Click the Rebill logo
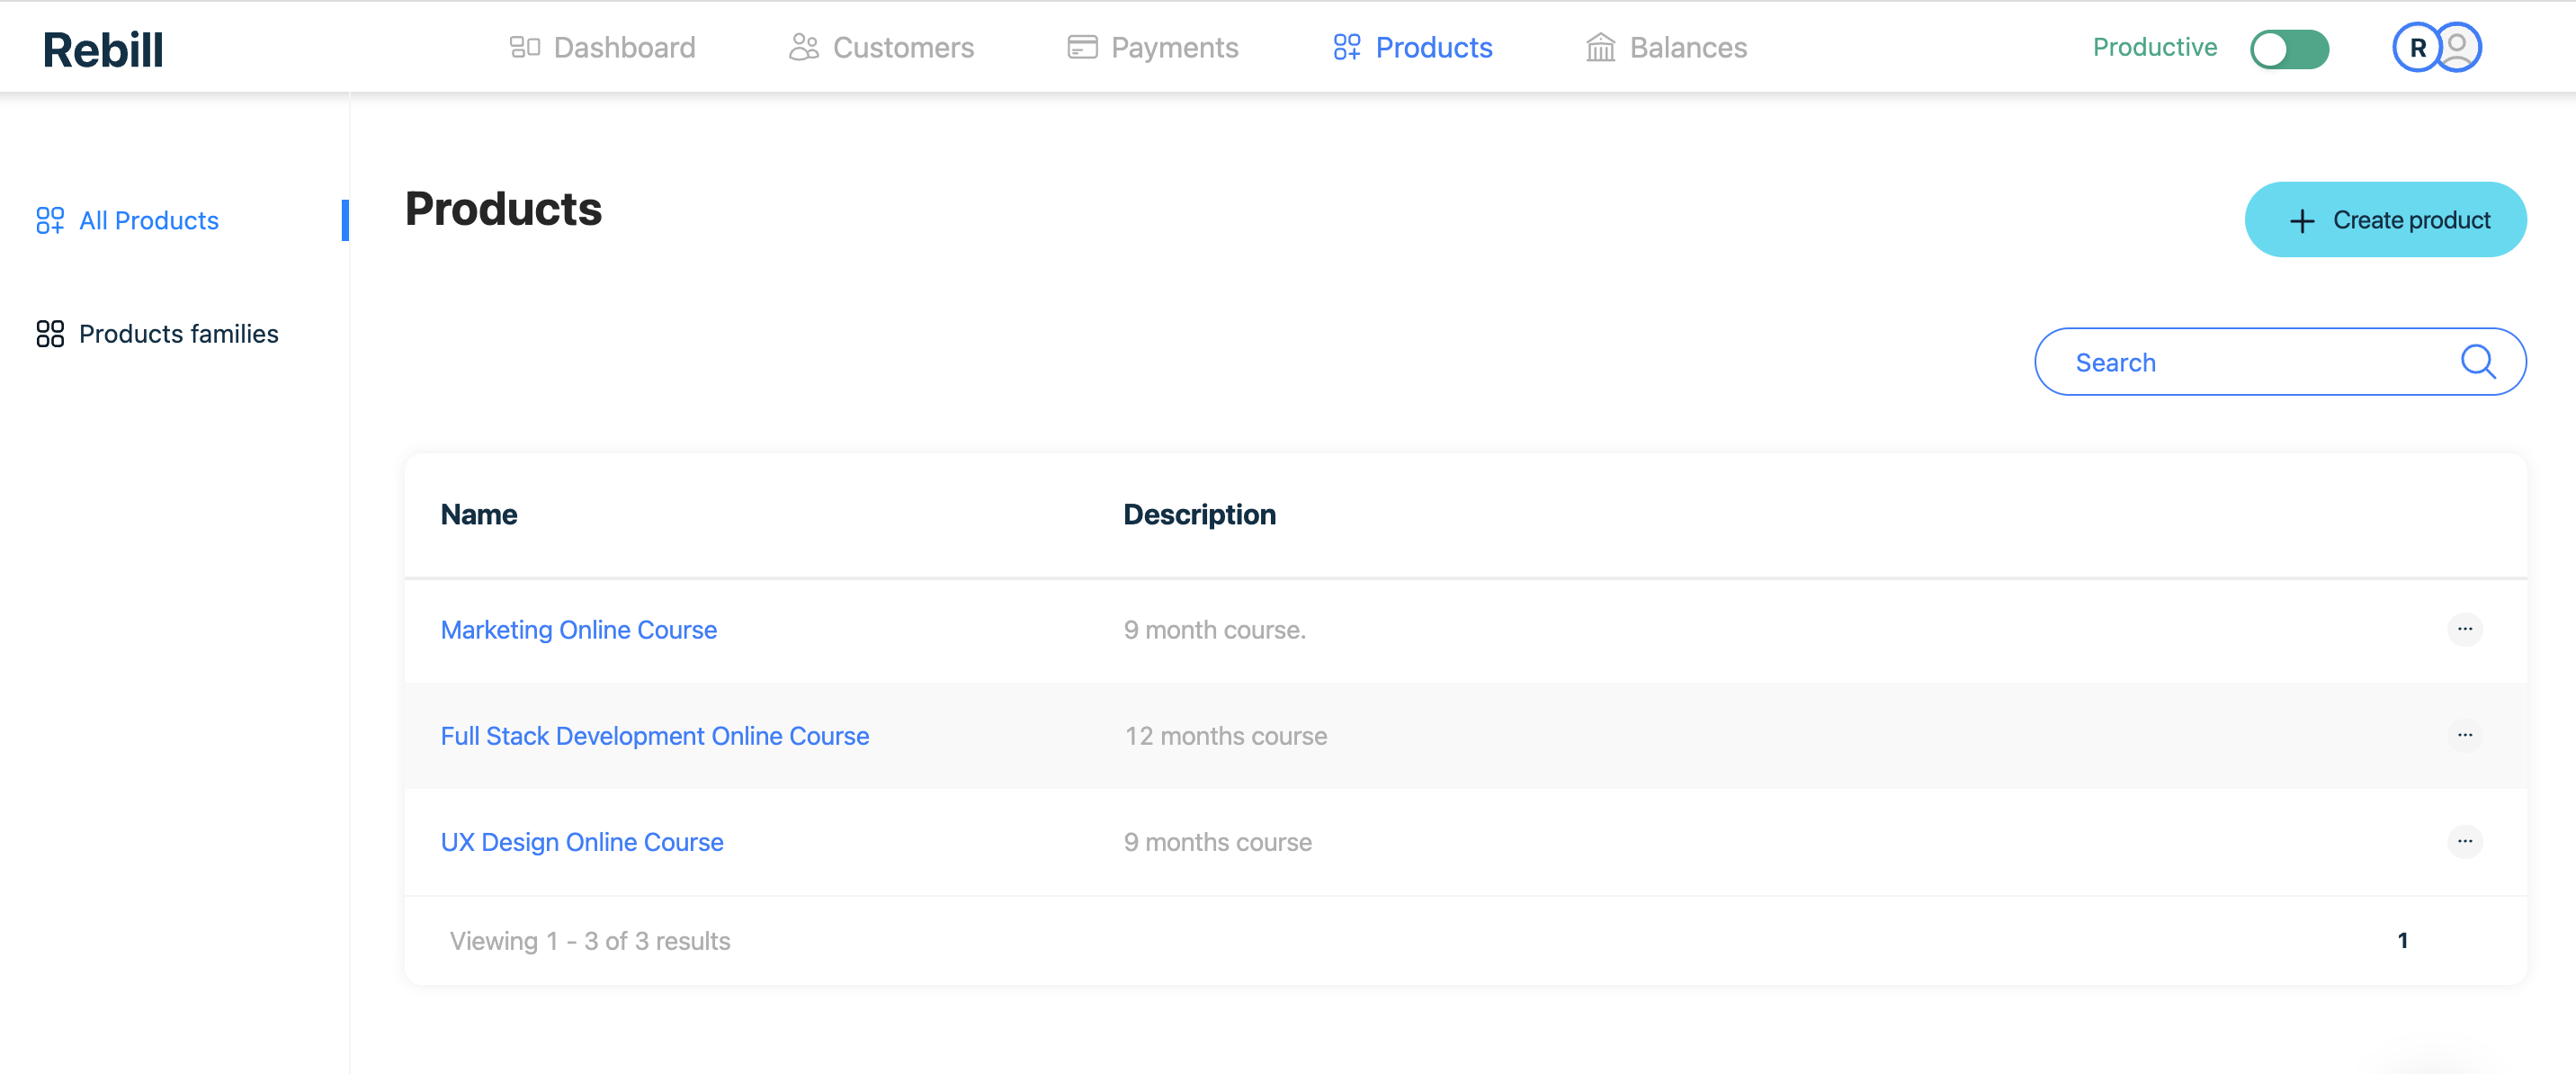This screenshot has height=1074, width=2576. [x=102, y=49]
